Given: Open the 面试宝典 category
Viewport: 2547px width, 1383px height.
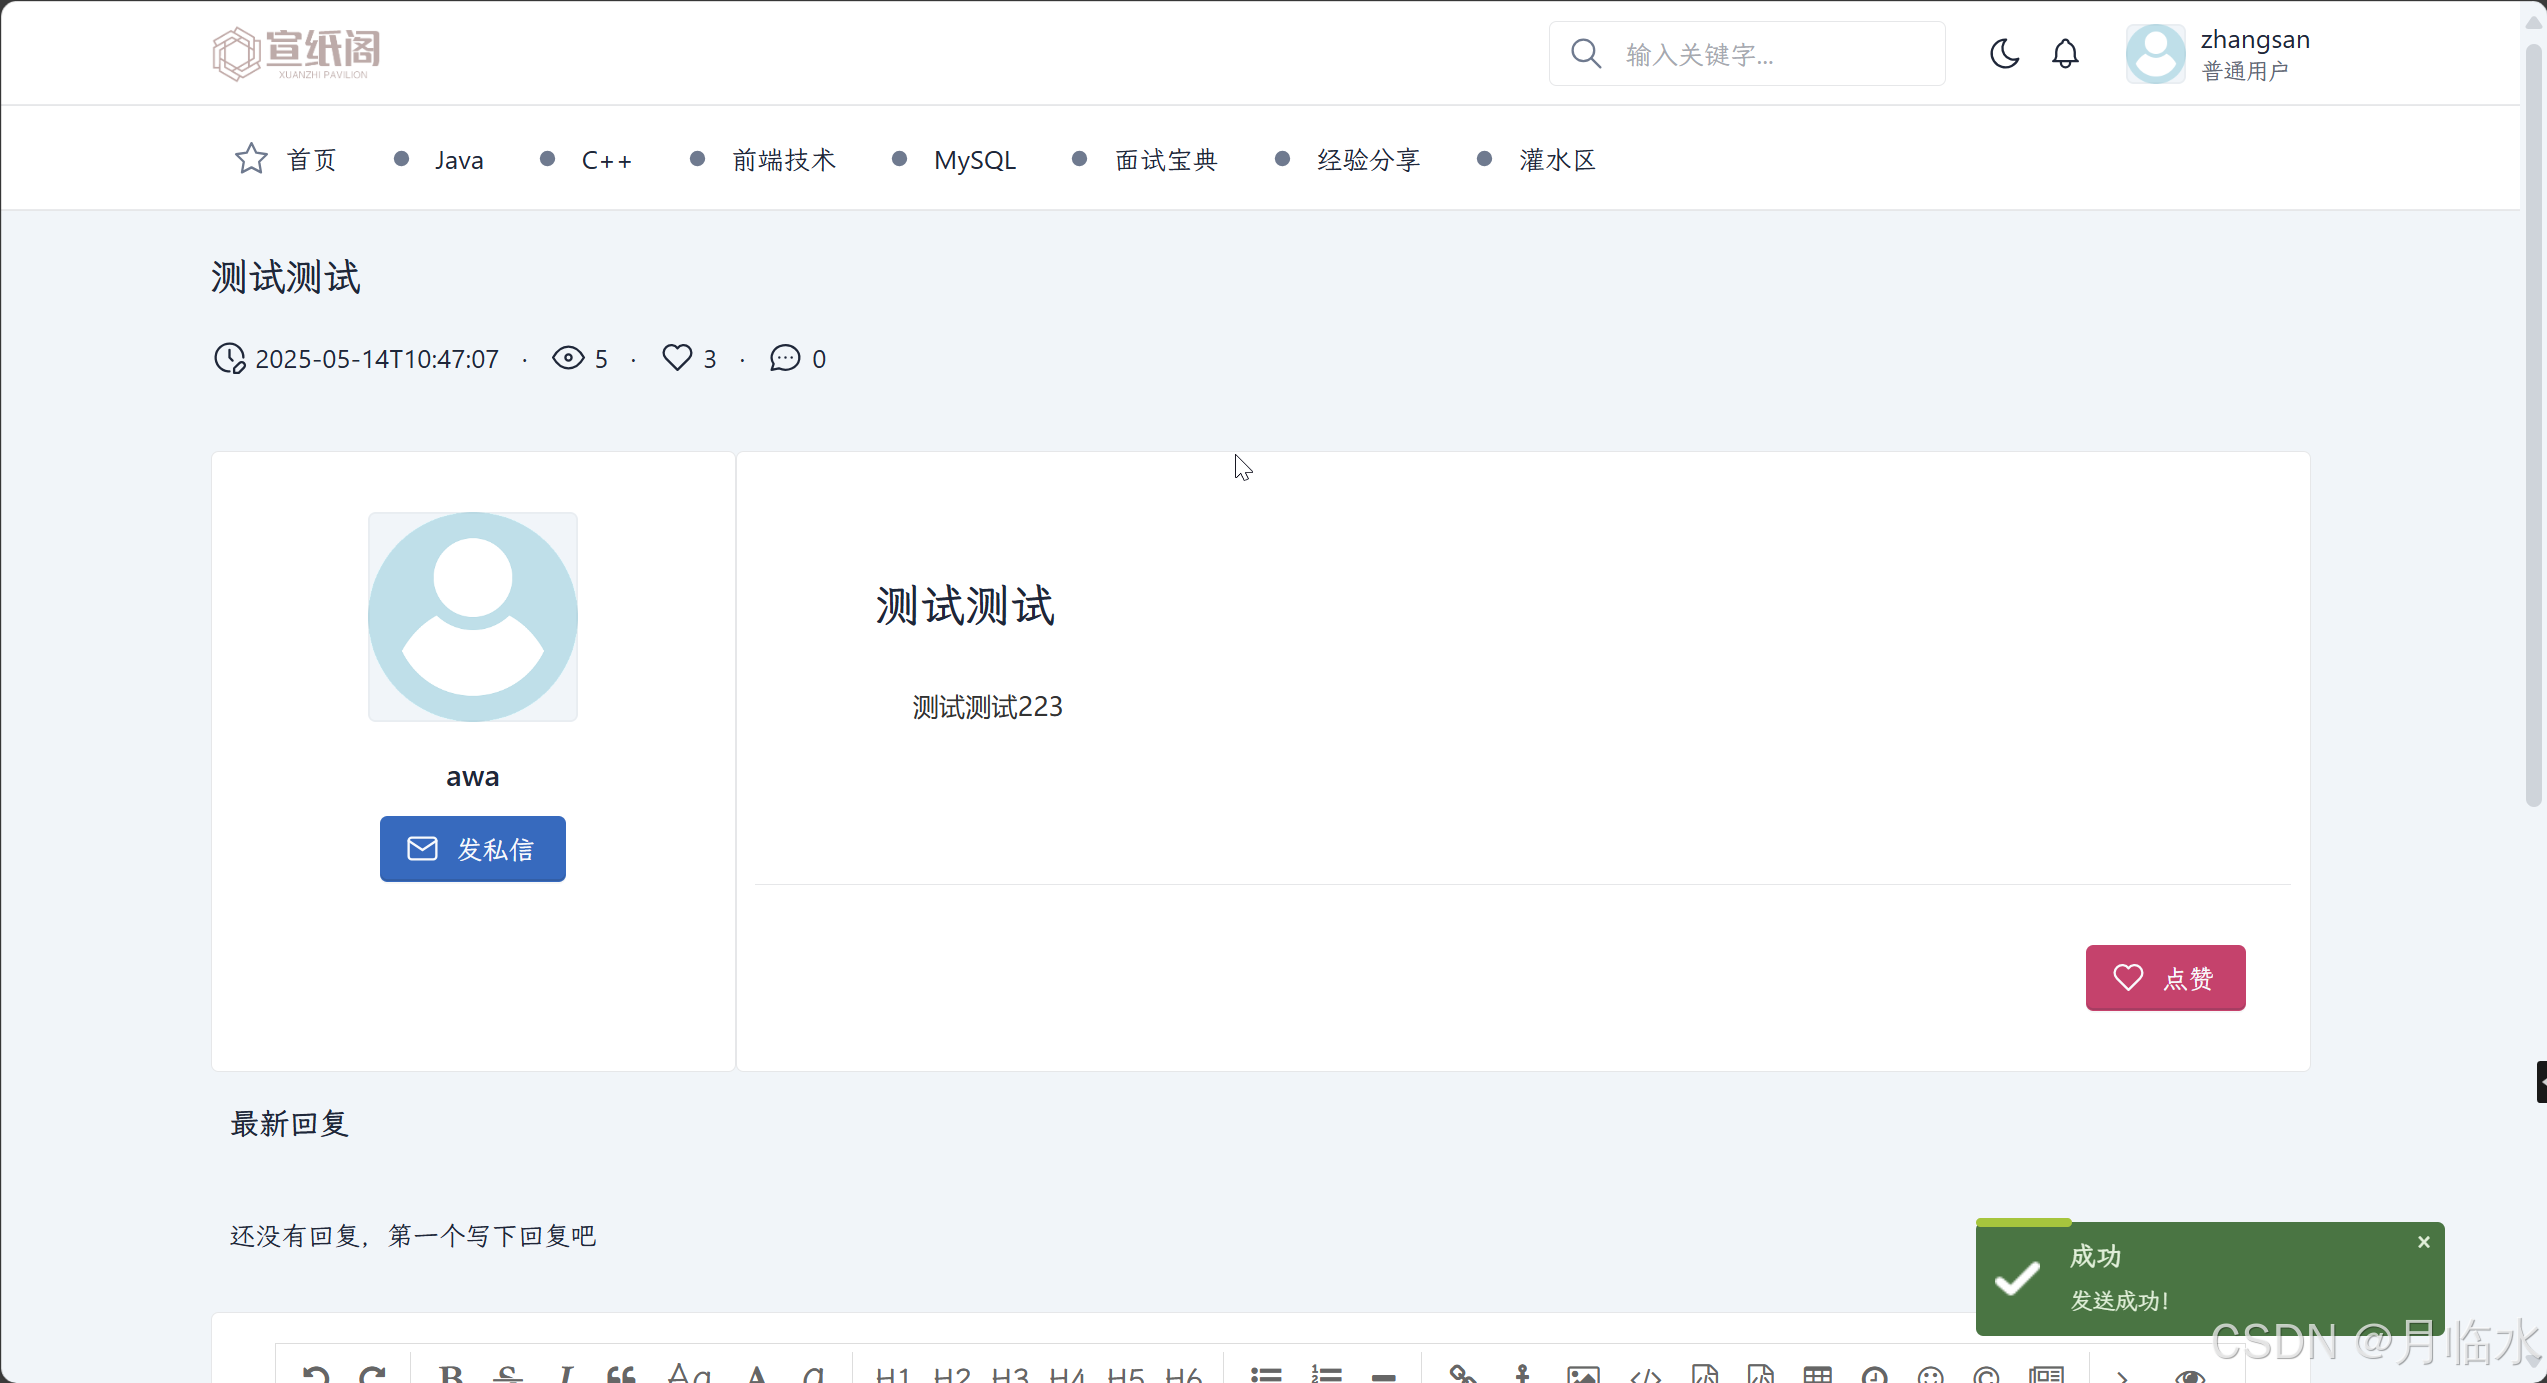Looking at the screenshot, I should coord(1166,160).
